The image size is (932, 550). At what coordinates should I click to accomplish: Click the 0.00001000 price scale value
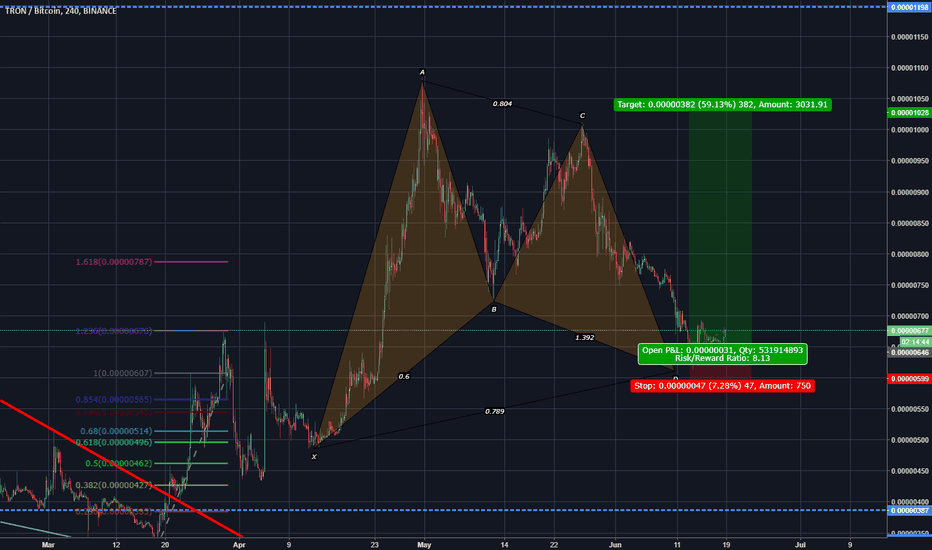pos(909,130)
